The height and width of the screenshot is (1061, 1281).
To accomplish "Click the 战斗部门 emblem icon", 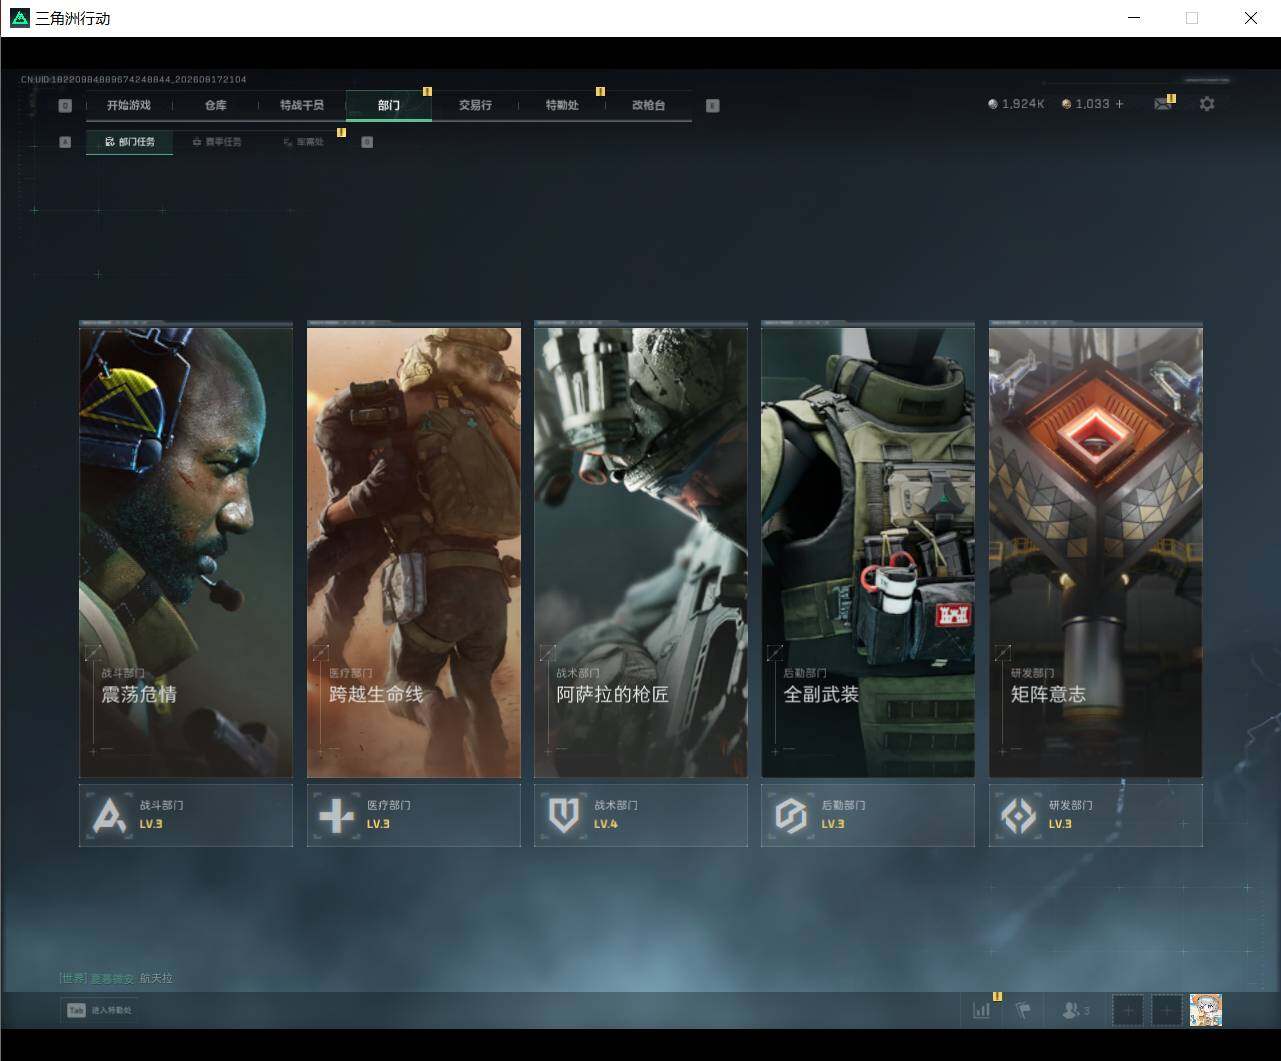I will coord(109,816).
